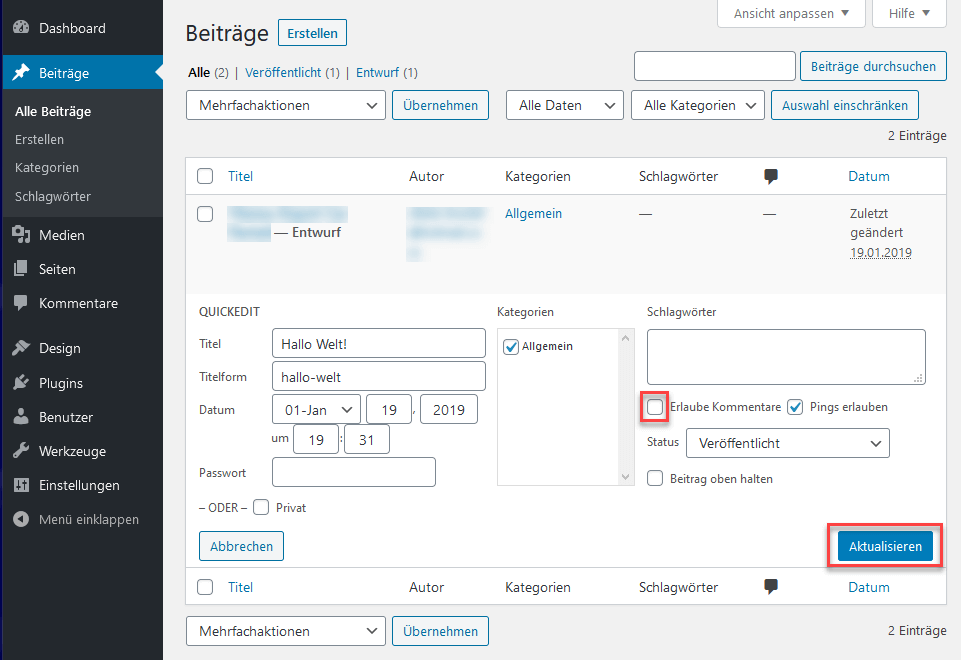The image size is (961, 660).
Task: Click Erstellen button next to Beiträge heading
Action: coord(313,33)
